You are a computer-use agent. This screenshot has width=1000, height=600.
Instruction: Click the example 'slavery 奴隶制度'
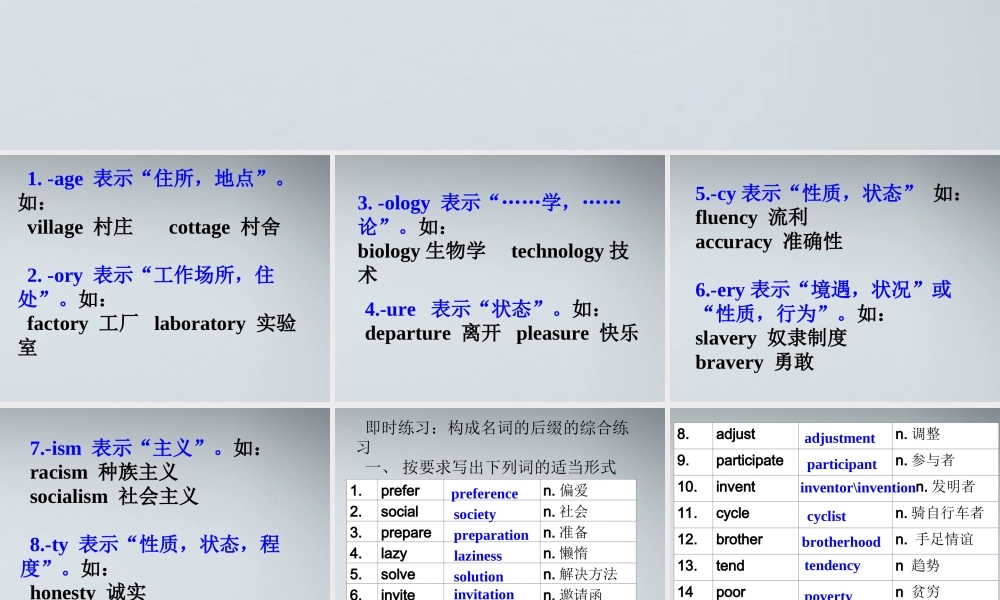[x=770, y=338]
